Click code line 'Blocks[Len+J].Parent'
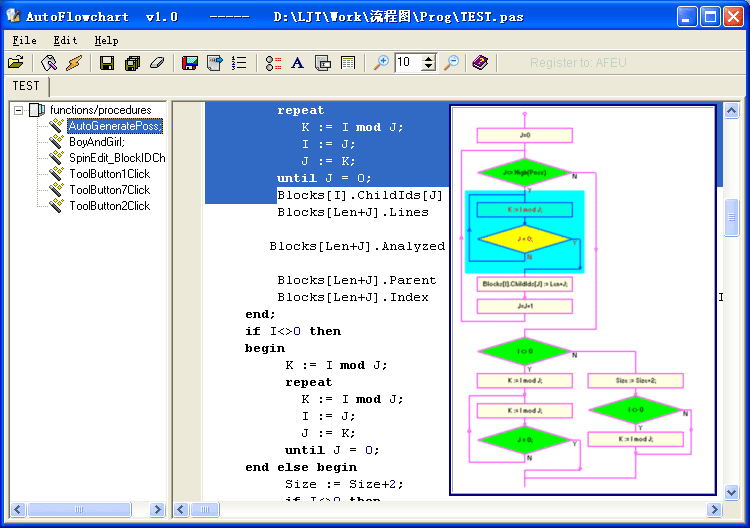 (356, 280)
